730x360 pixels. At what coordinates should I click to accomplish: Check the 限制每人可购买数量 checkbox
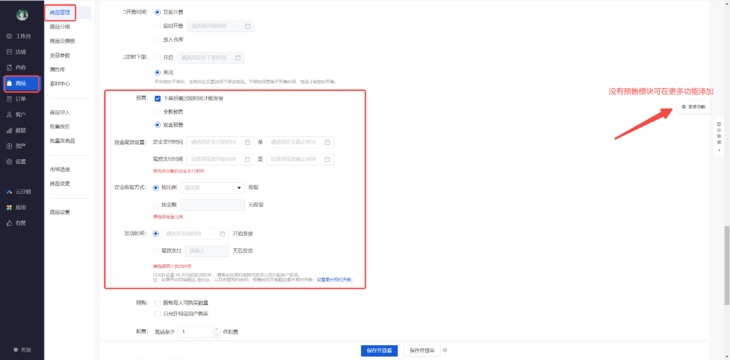point(157,303)
